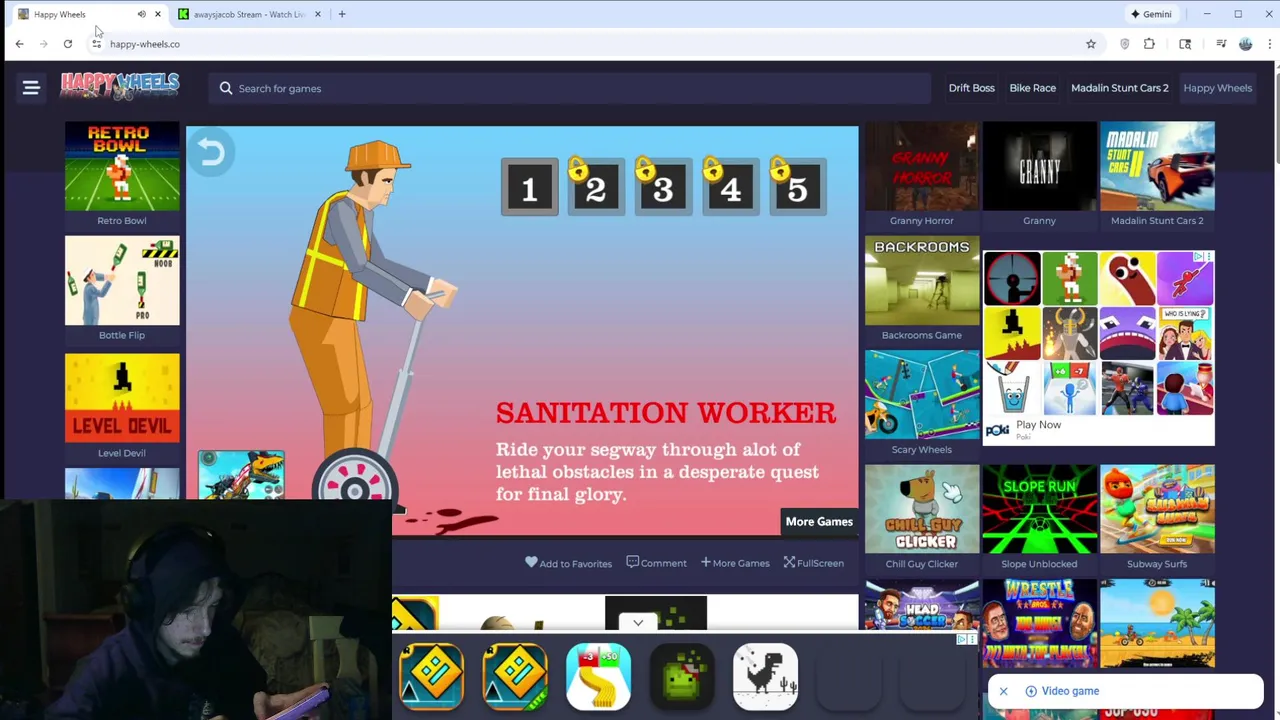The width and height of the screenshot is (1280, 720).
Task: Click the address bar URL happy-wheels.co
Action: click(145, 44)
